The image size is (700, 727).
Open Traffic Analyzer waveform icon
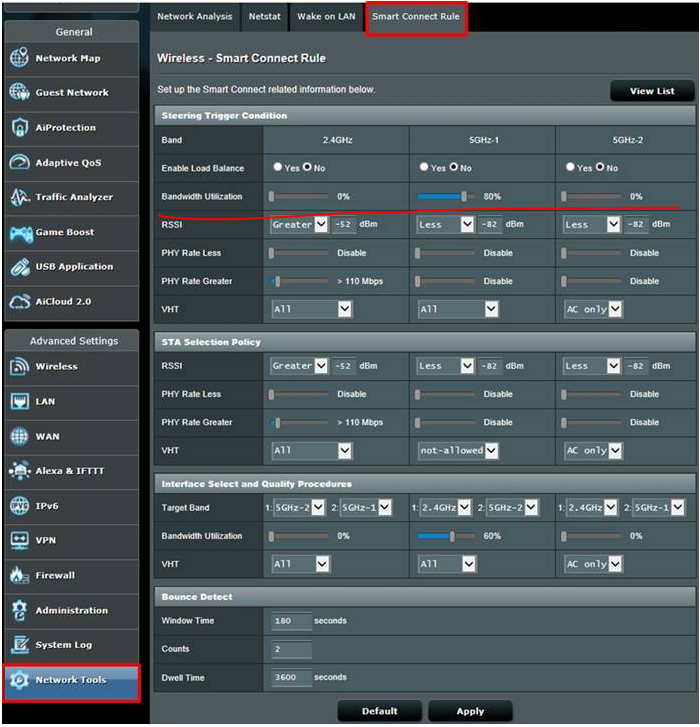(x=20, y=197)
